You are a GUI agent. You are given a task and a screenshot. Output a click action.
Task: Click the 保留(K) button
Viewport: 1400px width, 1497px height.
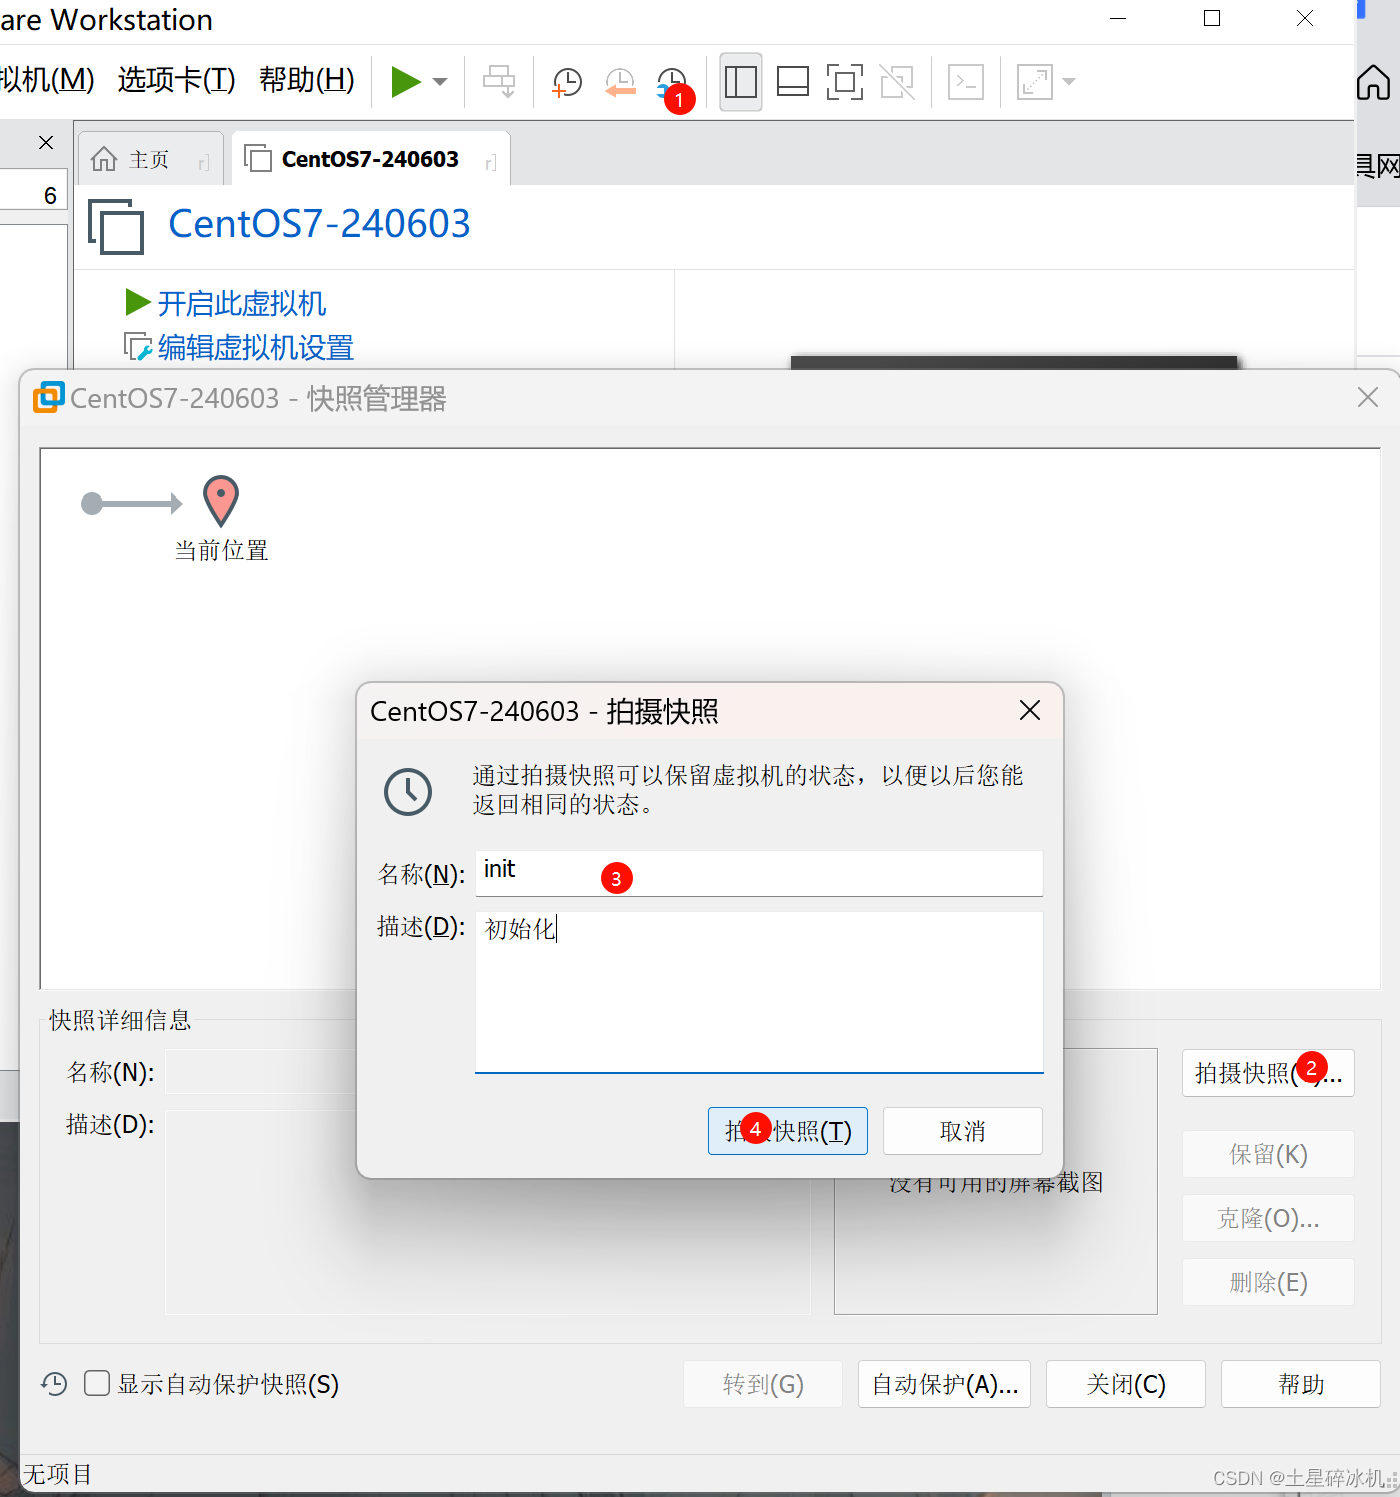(1268, 1155)
